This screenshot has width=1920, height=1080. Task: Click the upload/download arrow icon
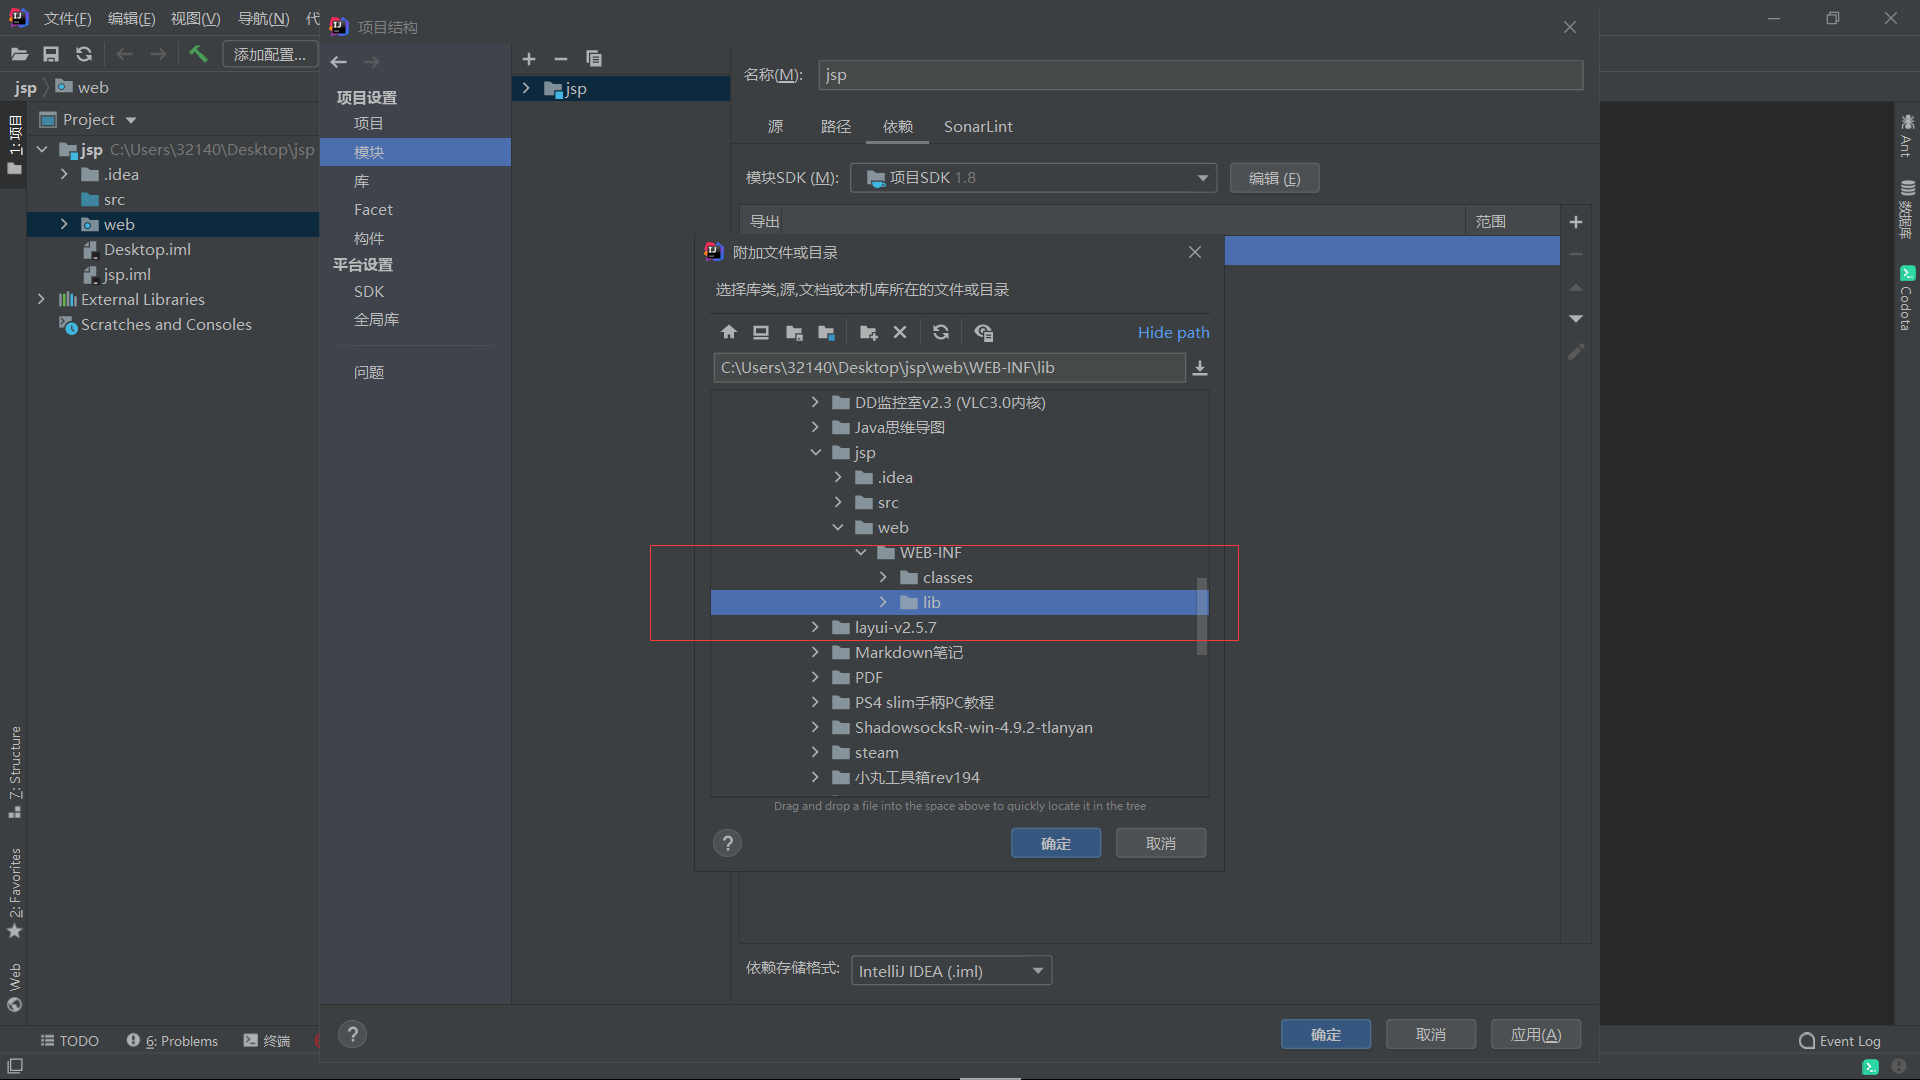[1200, 368]
